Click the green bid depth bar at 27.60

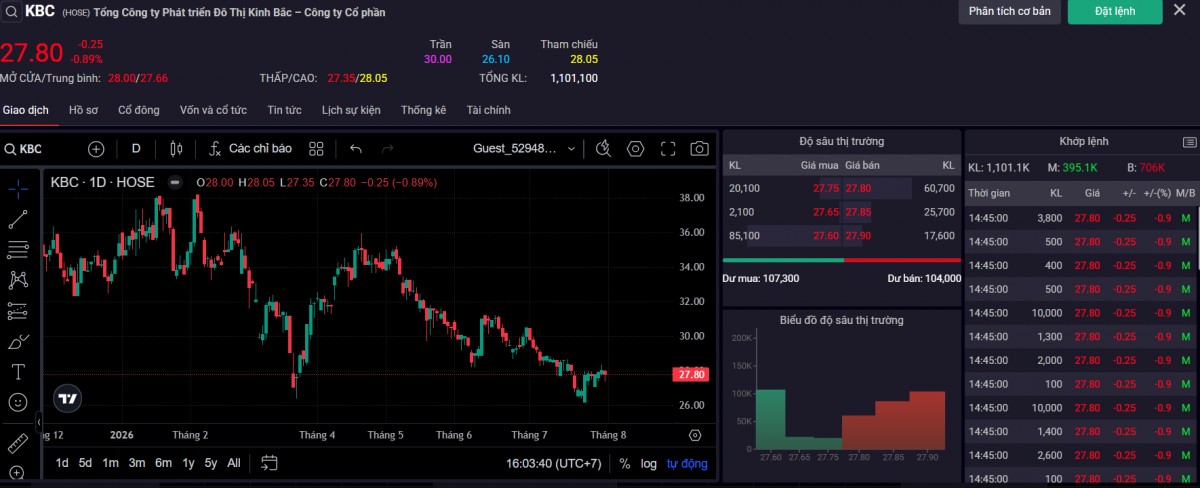coord(771,418)
